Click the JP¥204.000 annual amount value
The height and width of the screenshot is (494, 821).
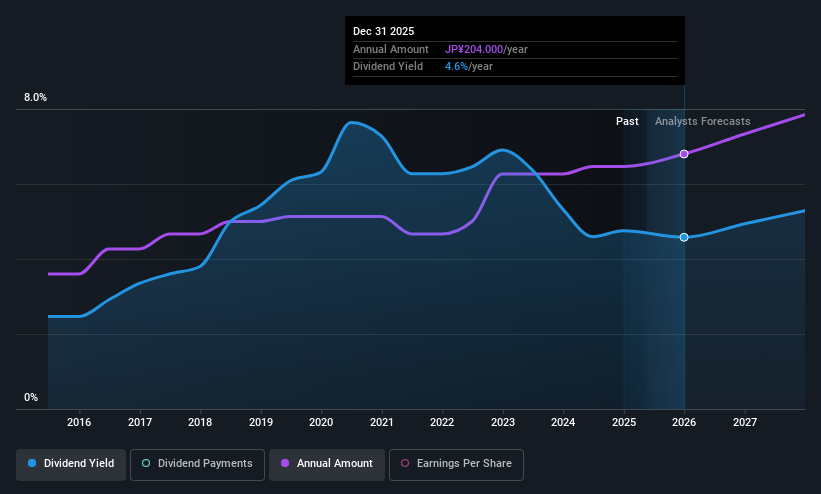474,49
